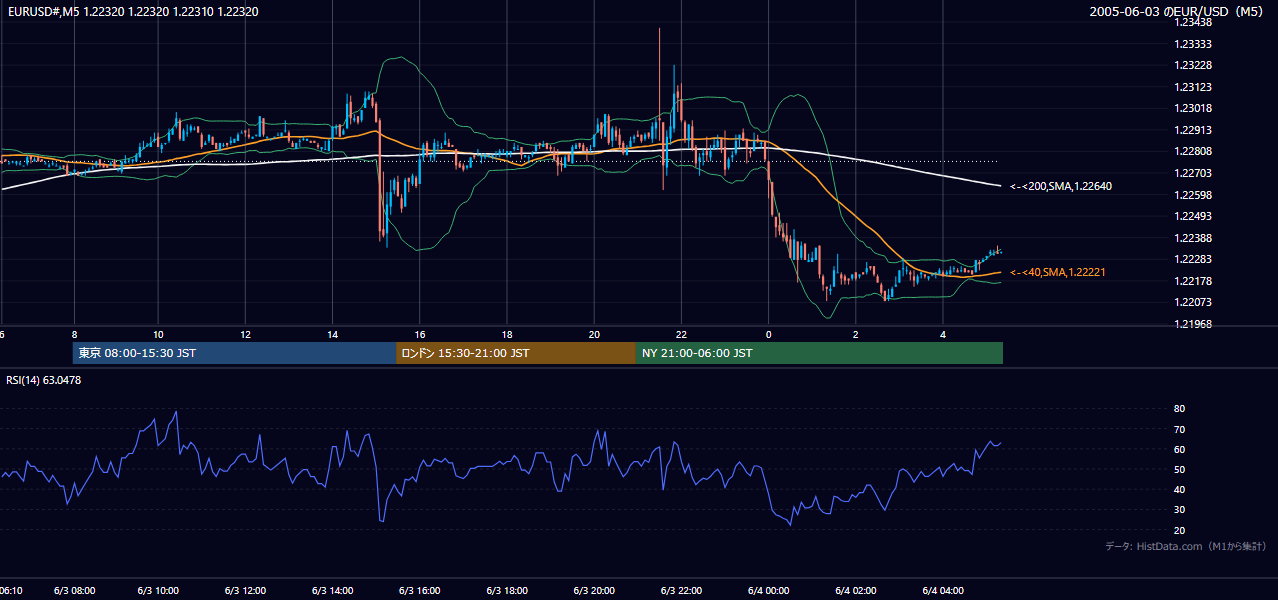Screen dimensions: 1278x600
Task: Click the RSI axis level 50 label
Action: pos(1180,469)
